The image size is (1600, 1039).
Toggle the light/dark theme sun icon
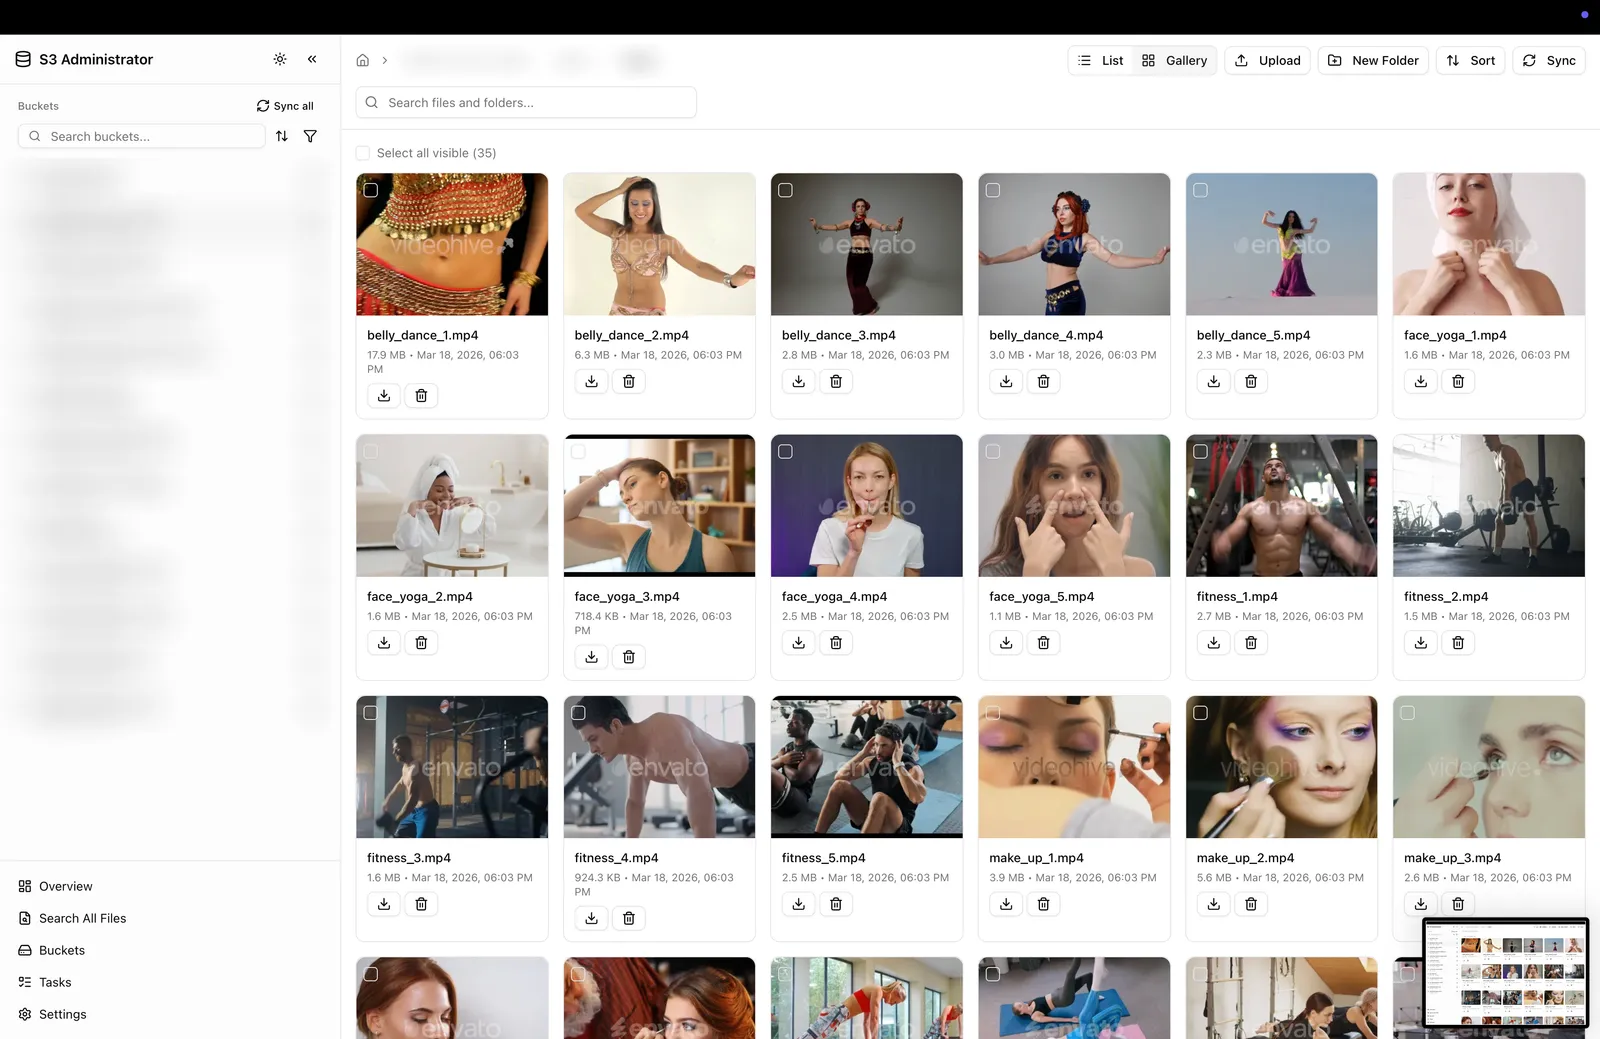[x=280, y=59]
